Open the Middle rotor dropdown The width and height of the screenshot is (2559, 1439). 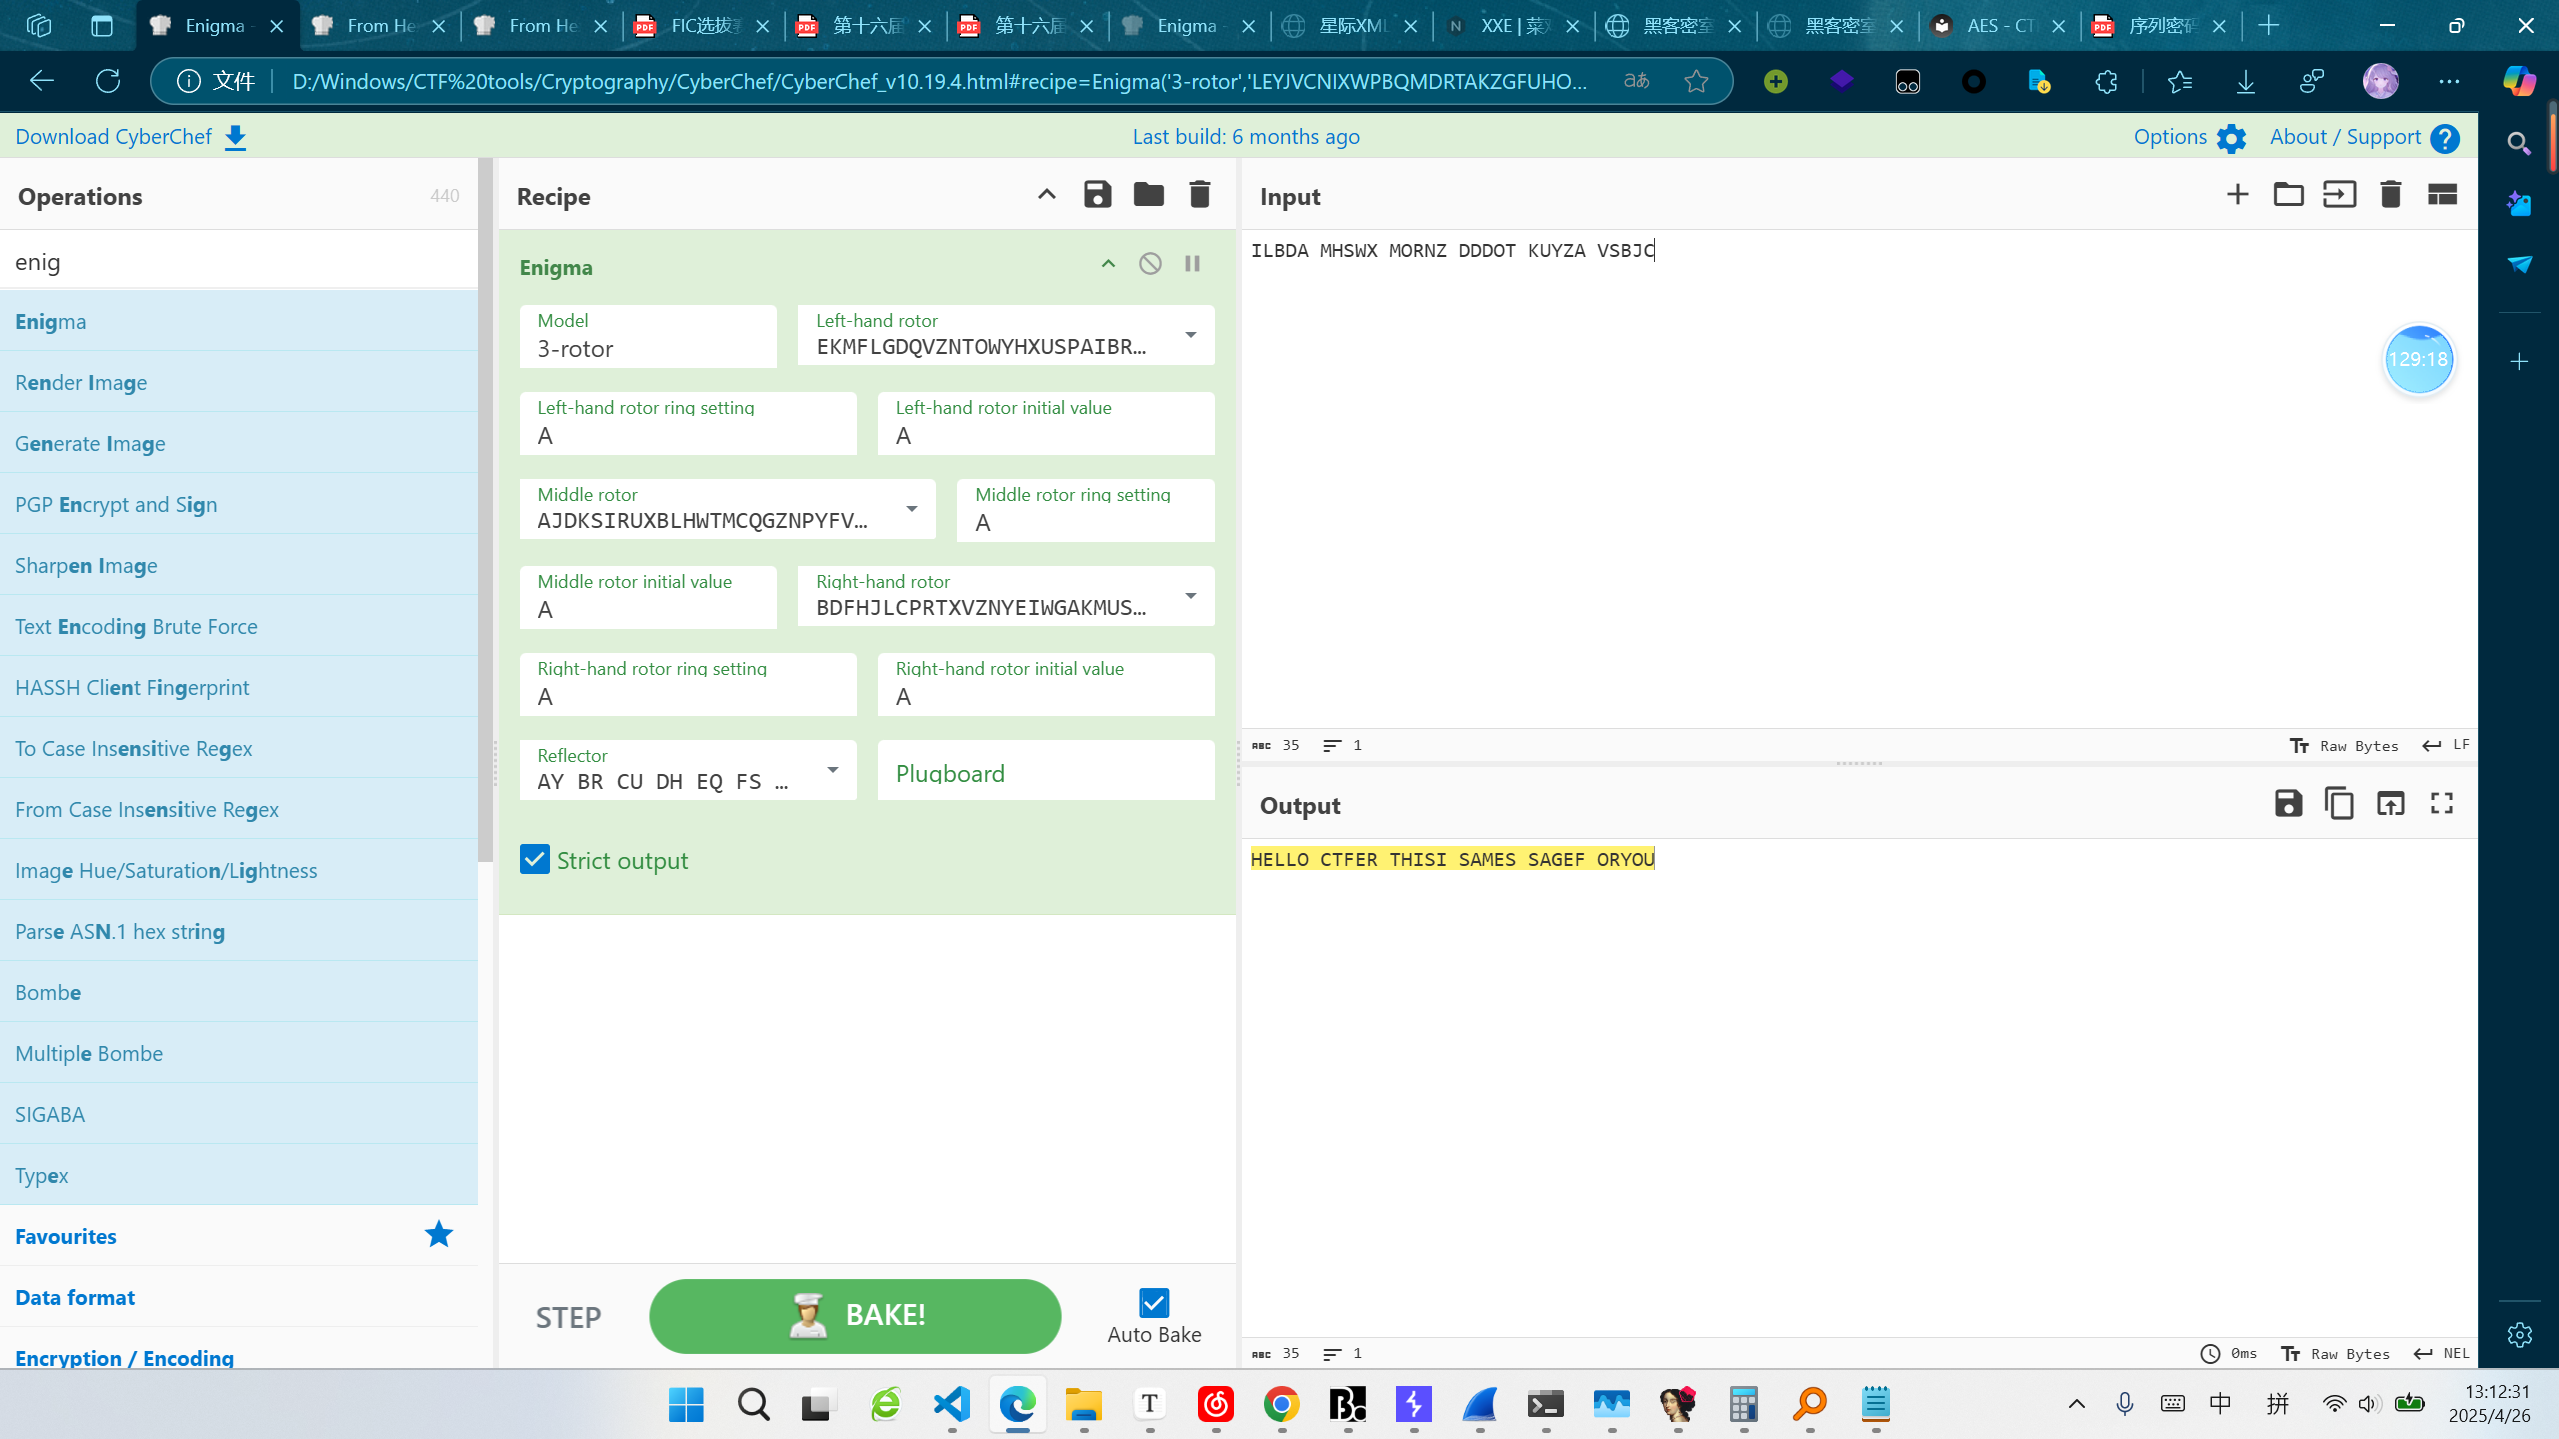[x=911, y=509]
